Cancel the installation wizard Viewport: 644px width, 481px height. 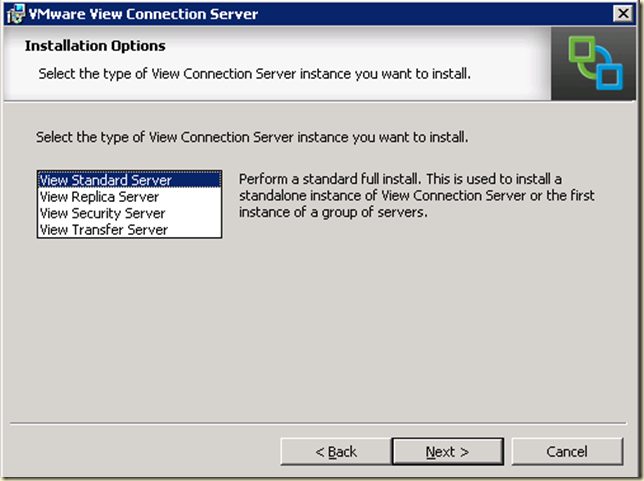[566, 452]
